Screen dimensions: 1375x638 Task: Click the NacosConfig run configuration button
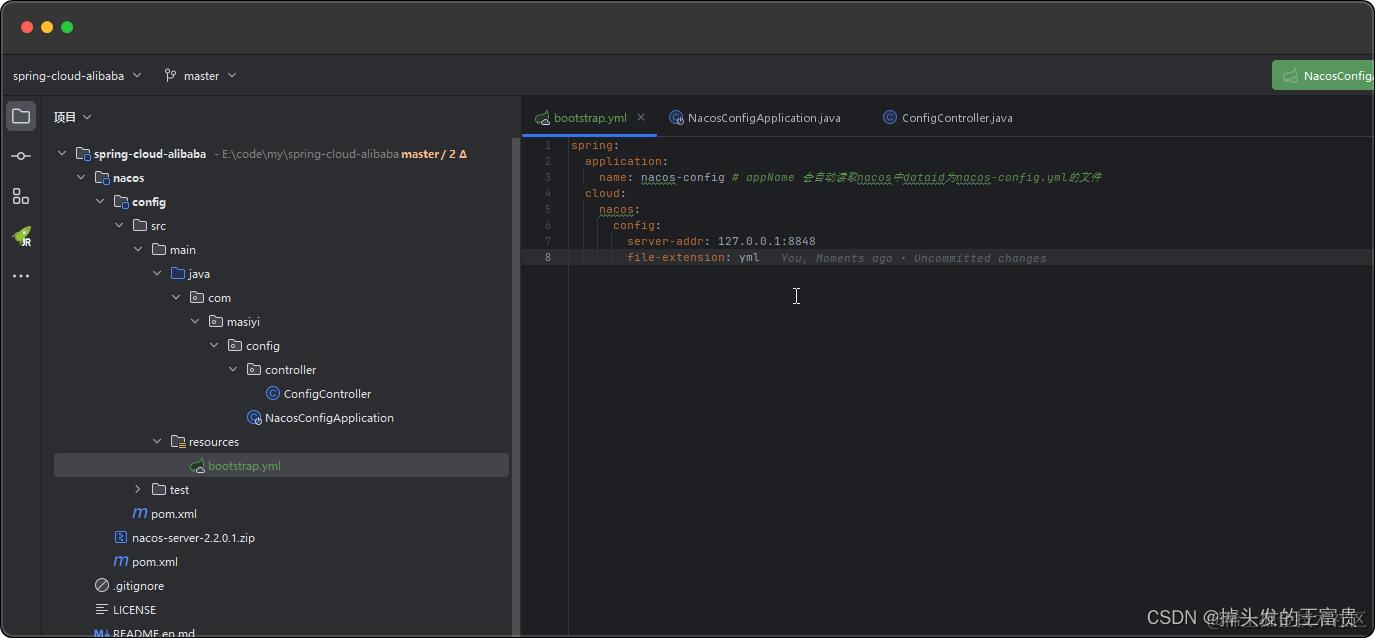1322,75
